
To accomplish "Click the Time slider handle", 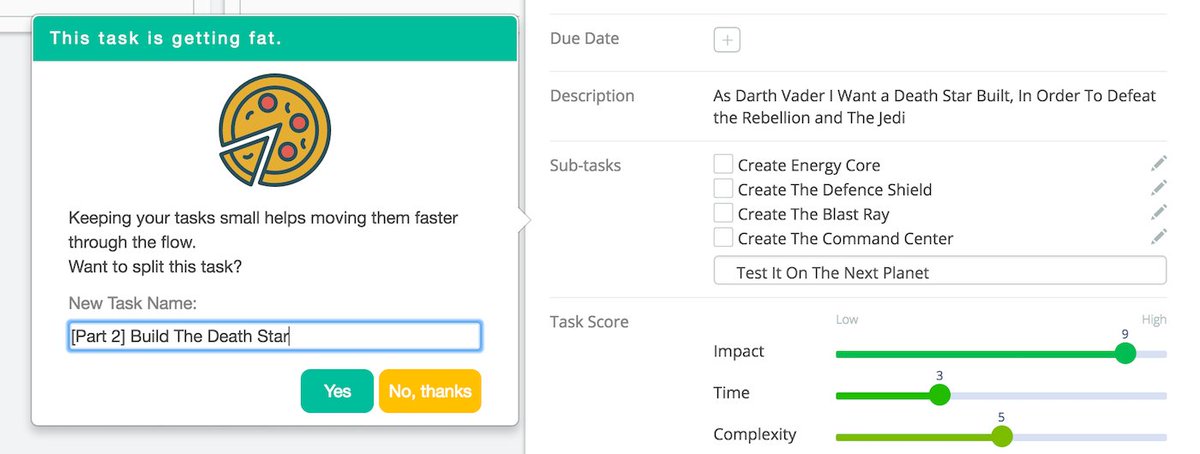I will pos(939,395).
